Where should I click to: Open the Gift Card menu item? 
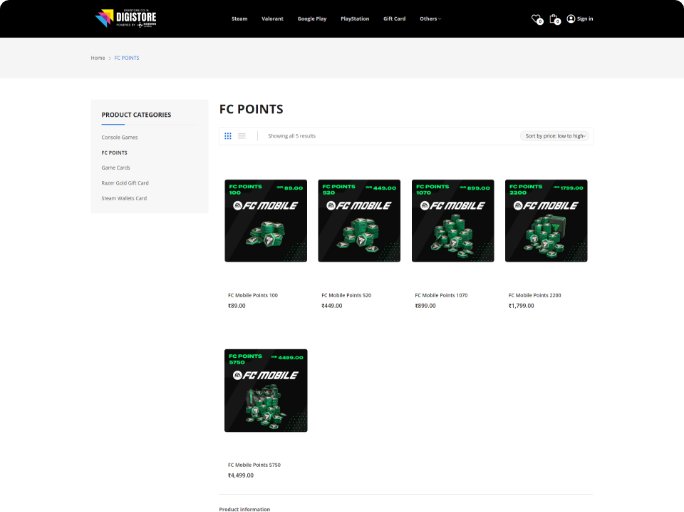pyautogui.click(x=394, y=19)
